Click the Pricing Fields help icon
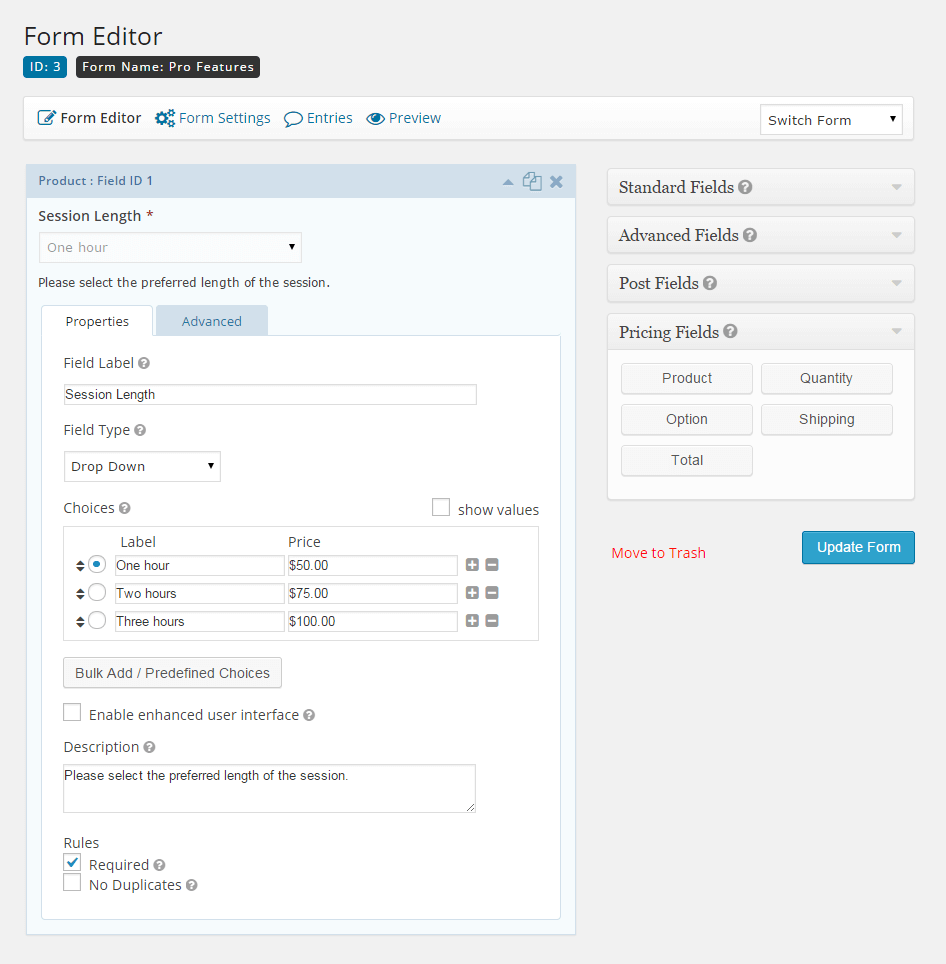Screen dimensions: 946x964 730,331
